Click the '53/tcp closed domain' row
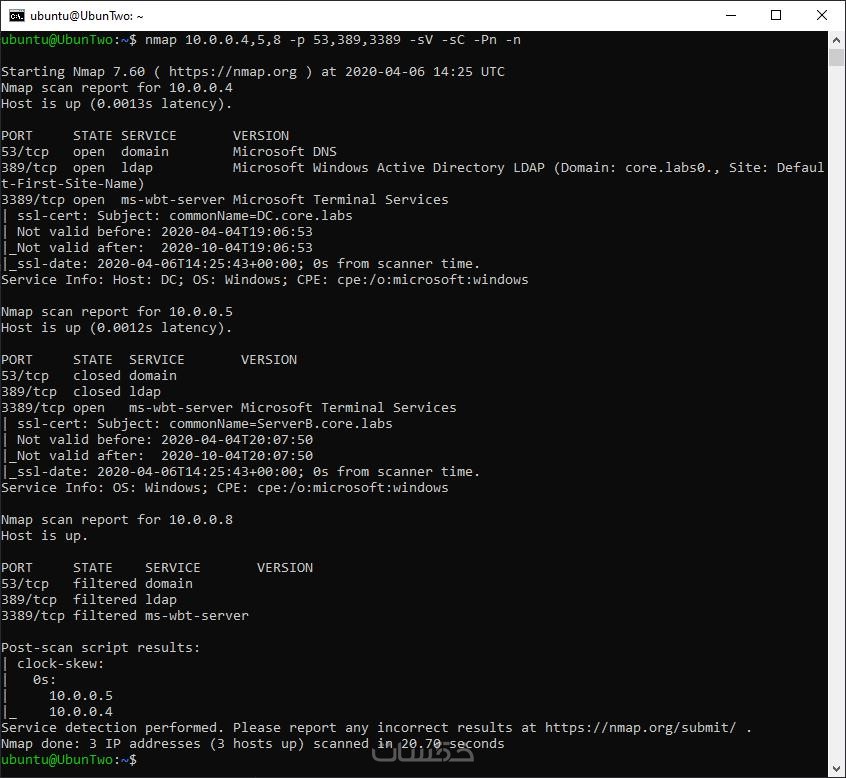 tap(88, 376)
